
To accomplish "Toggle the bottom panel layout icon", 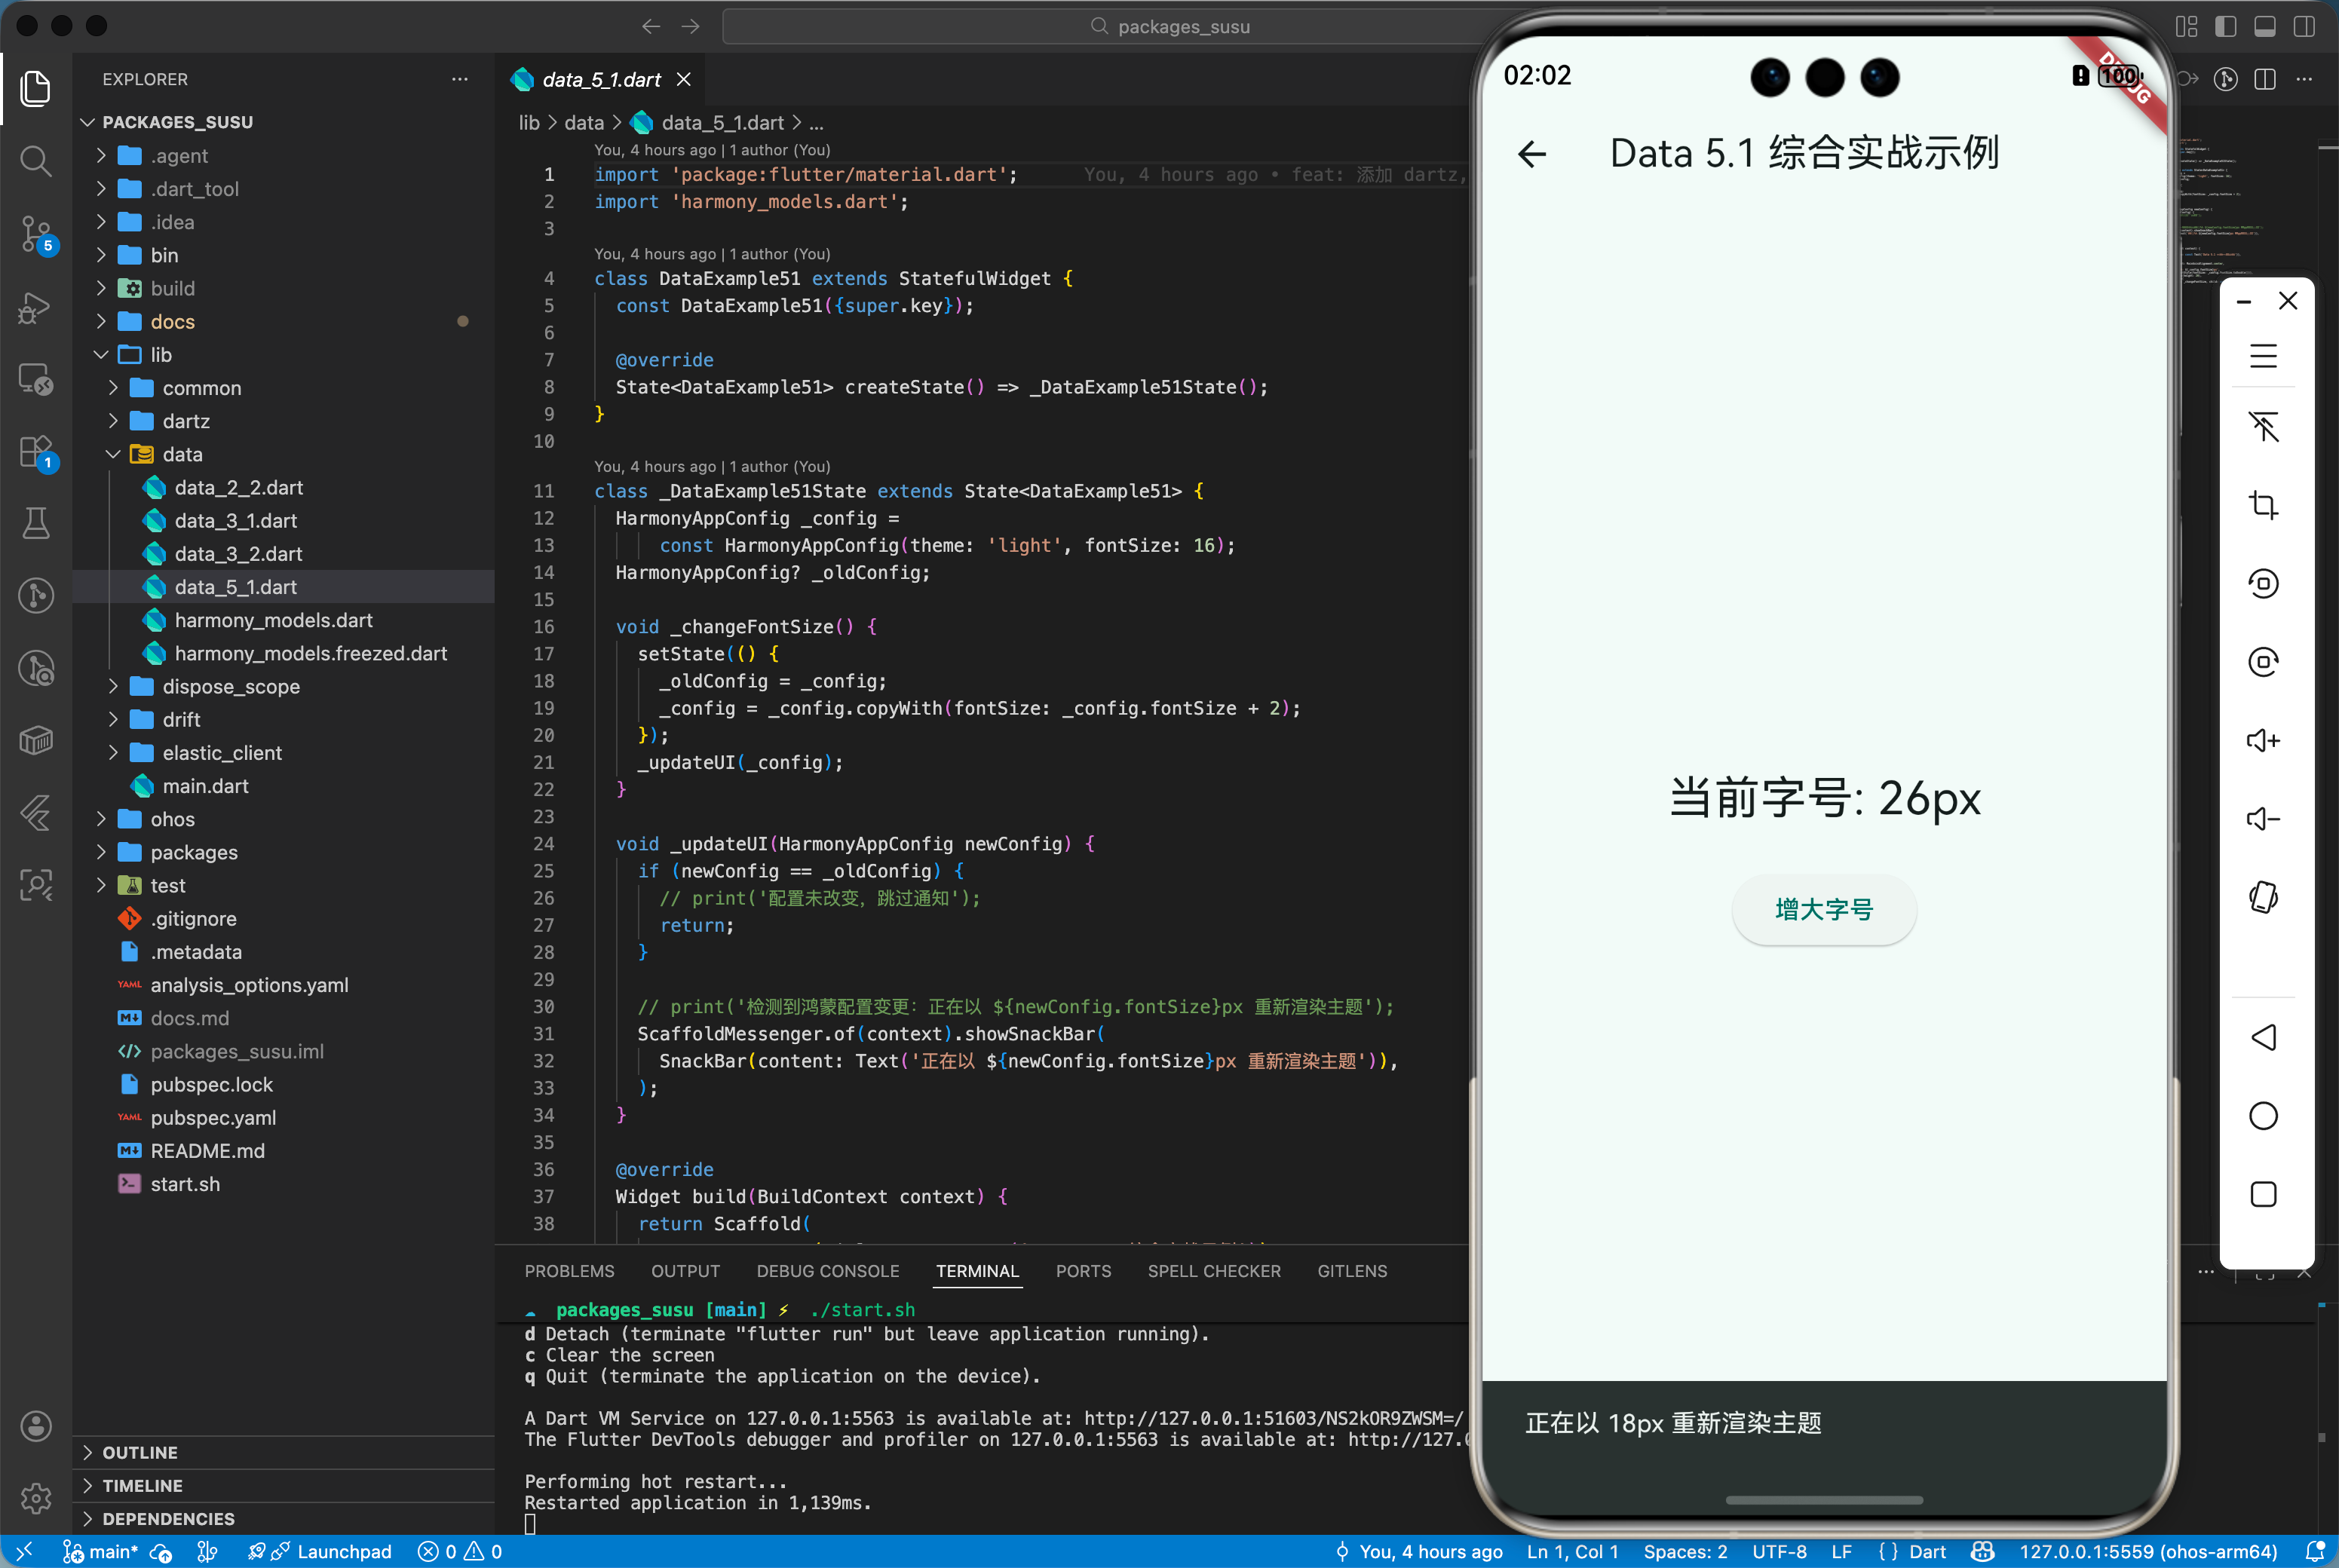I will click(2265, 27).
